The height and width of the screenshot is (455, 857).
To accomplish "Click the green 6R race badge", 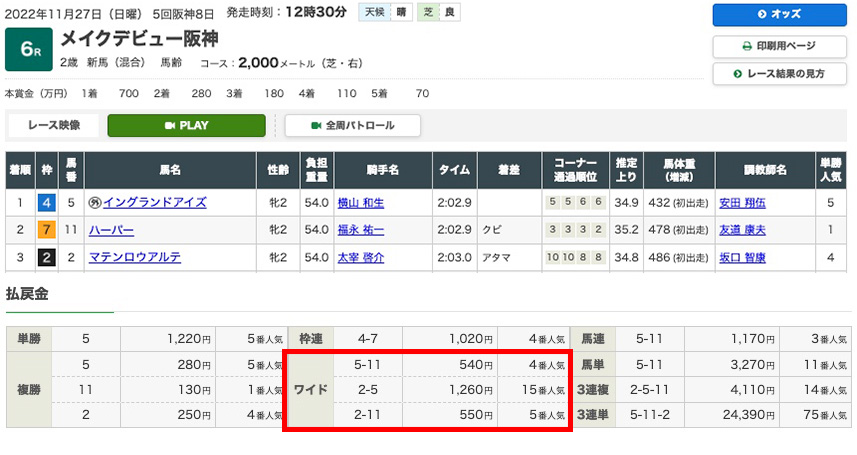I will click(29, 50).
